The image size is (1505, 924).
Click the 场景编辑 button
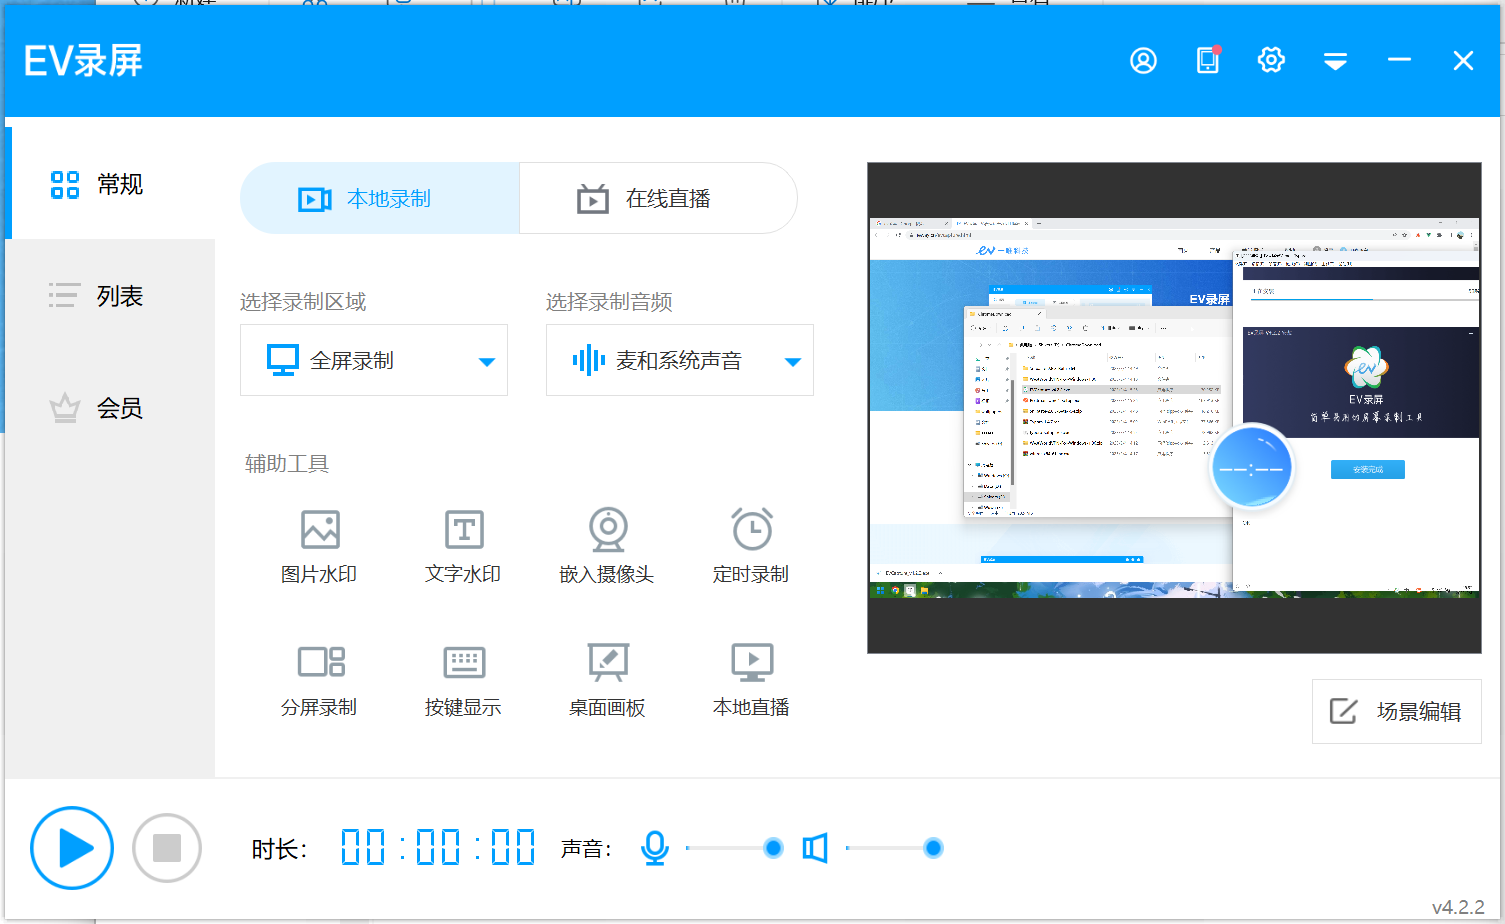click(1397, 712)
